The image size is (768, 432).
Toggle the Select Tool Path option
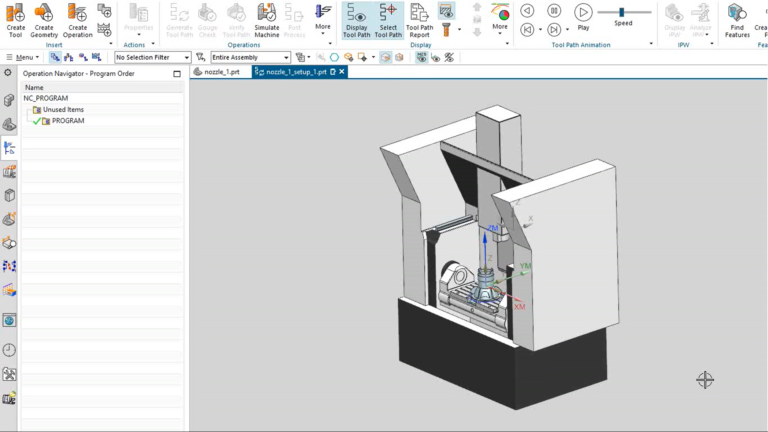coord(388,20)
